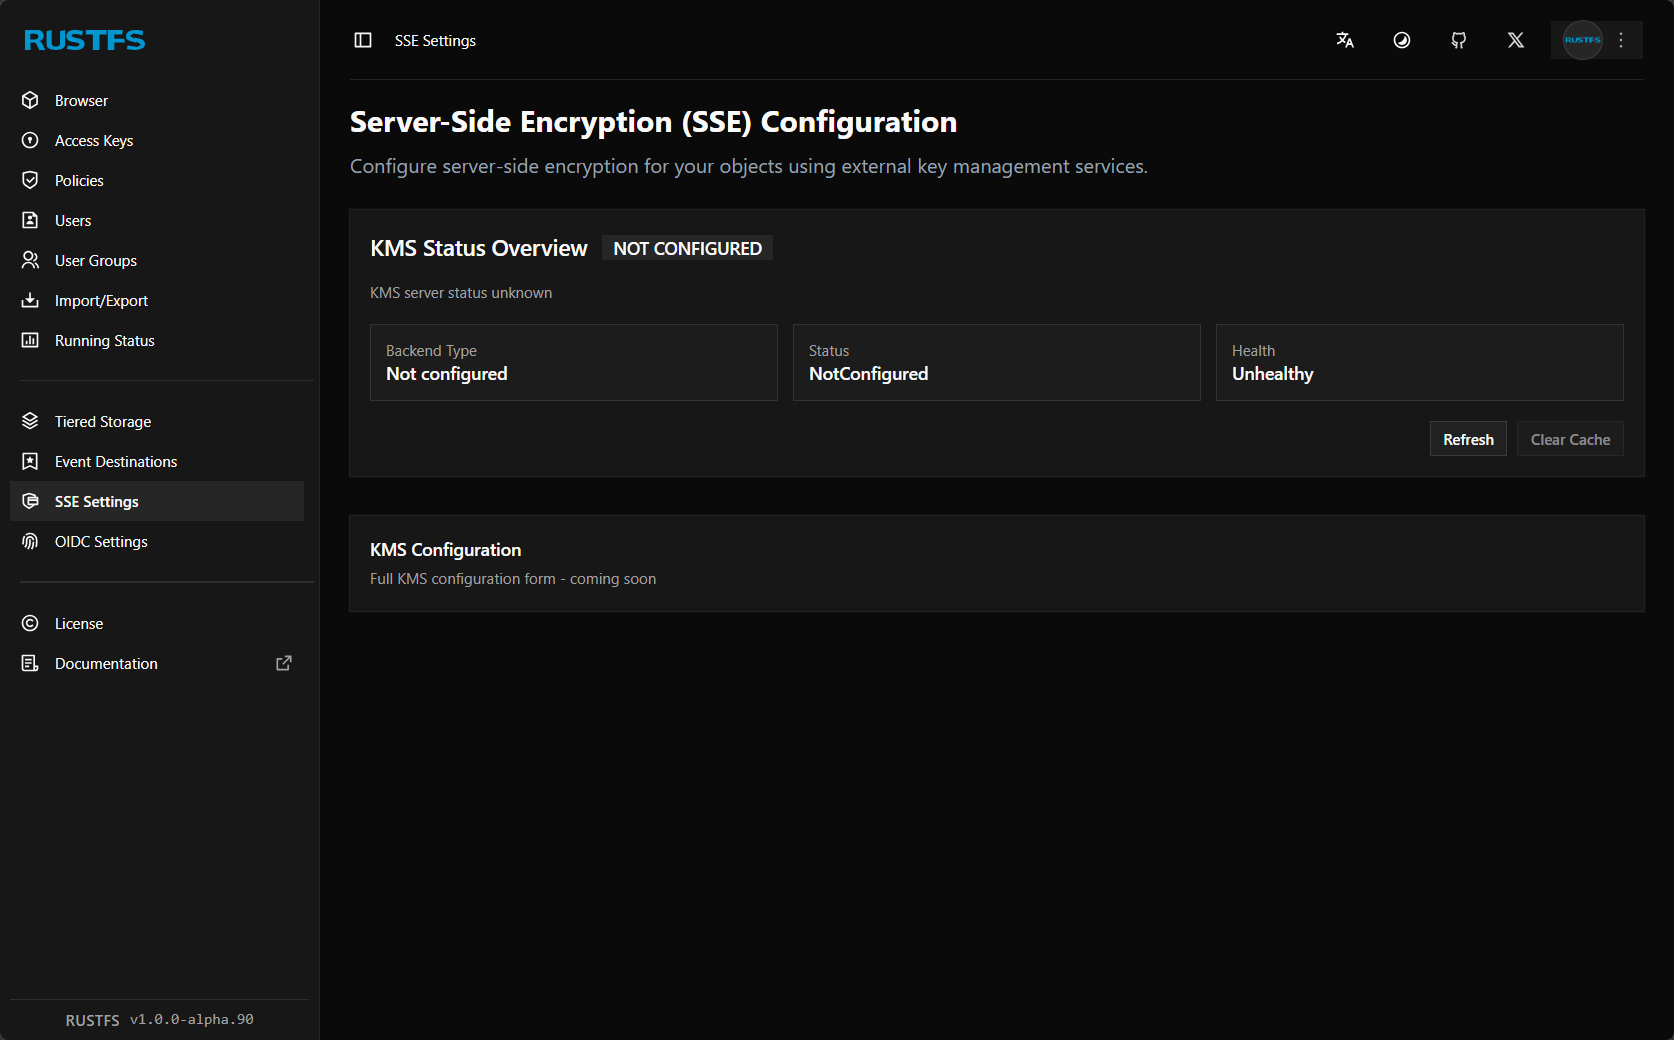Screen dimensions: 1674x1040
Task: Click the Policies shield icon
Action: (x=30, y=181)
